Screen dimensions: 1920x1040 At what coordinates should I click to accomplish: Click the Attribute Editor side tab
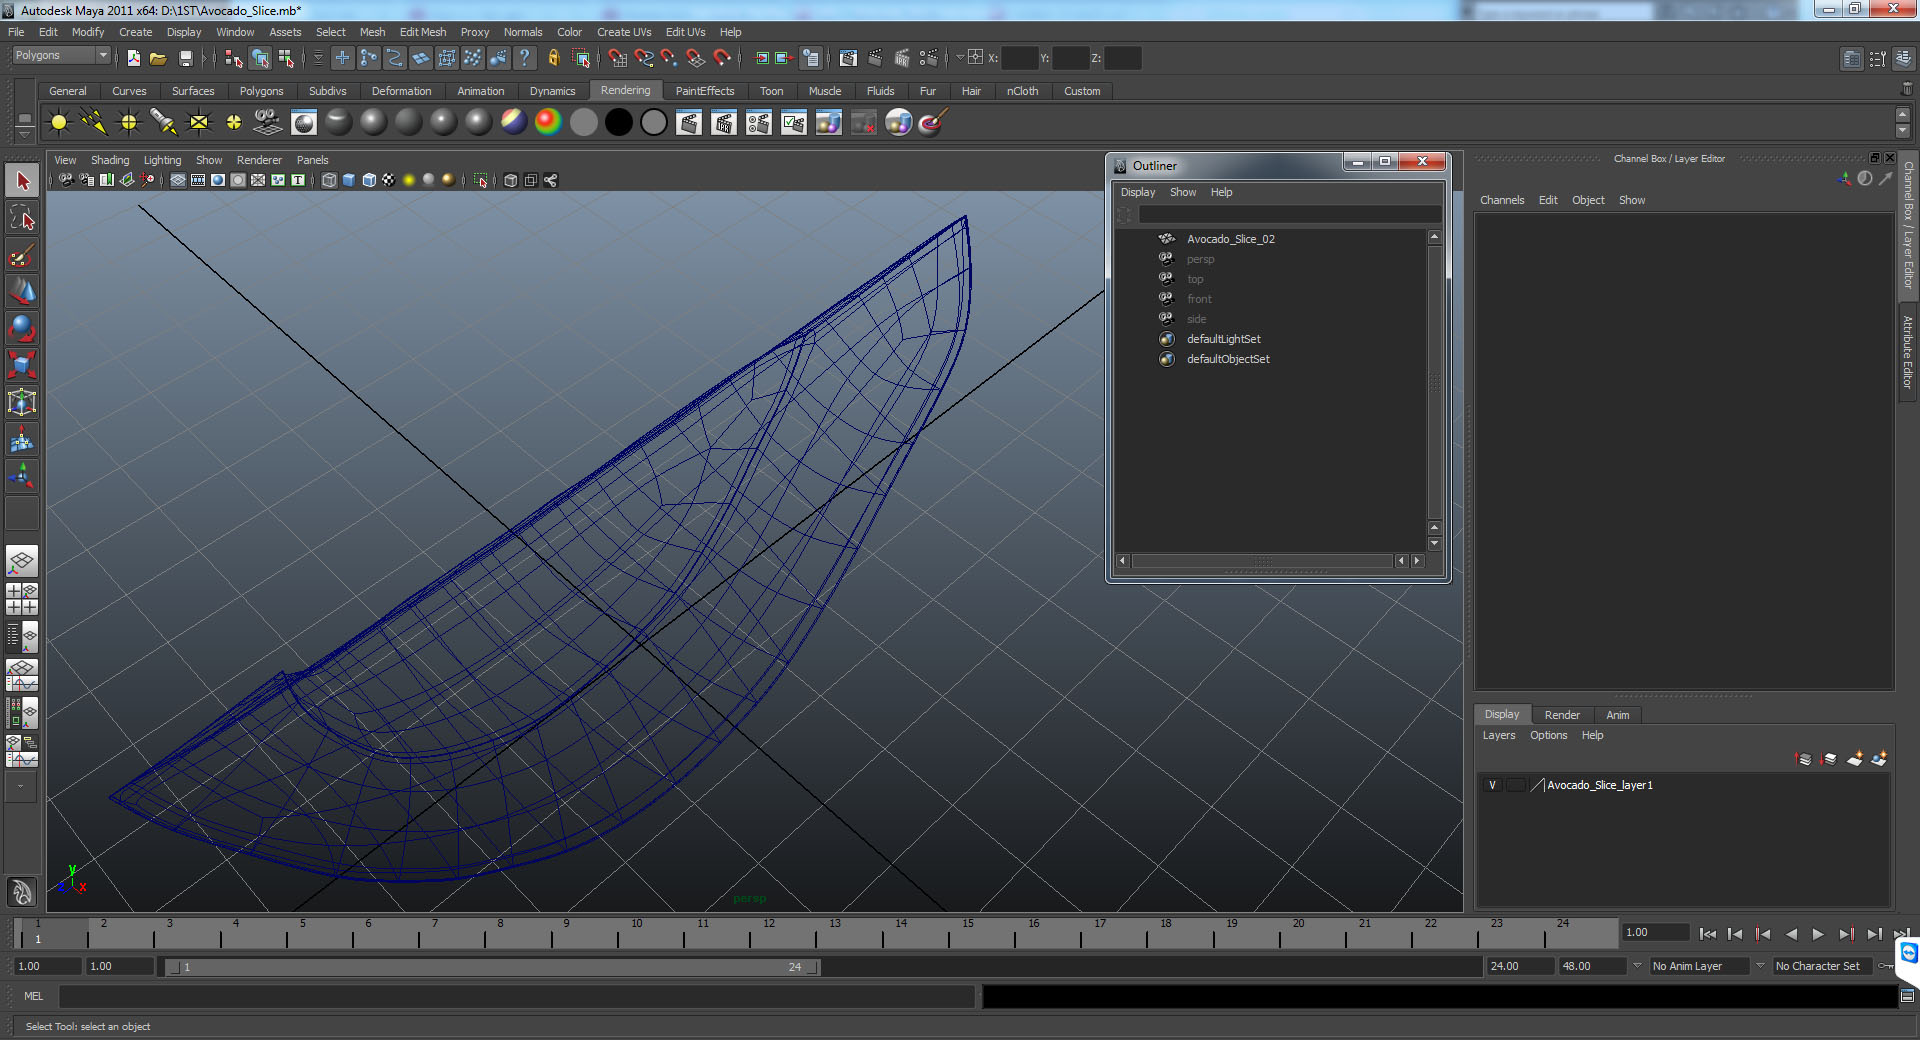[x=1908, y=352]
